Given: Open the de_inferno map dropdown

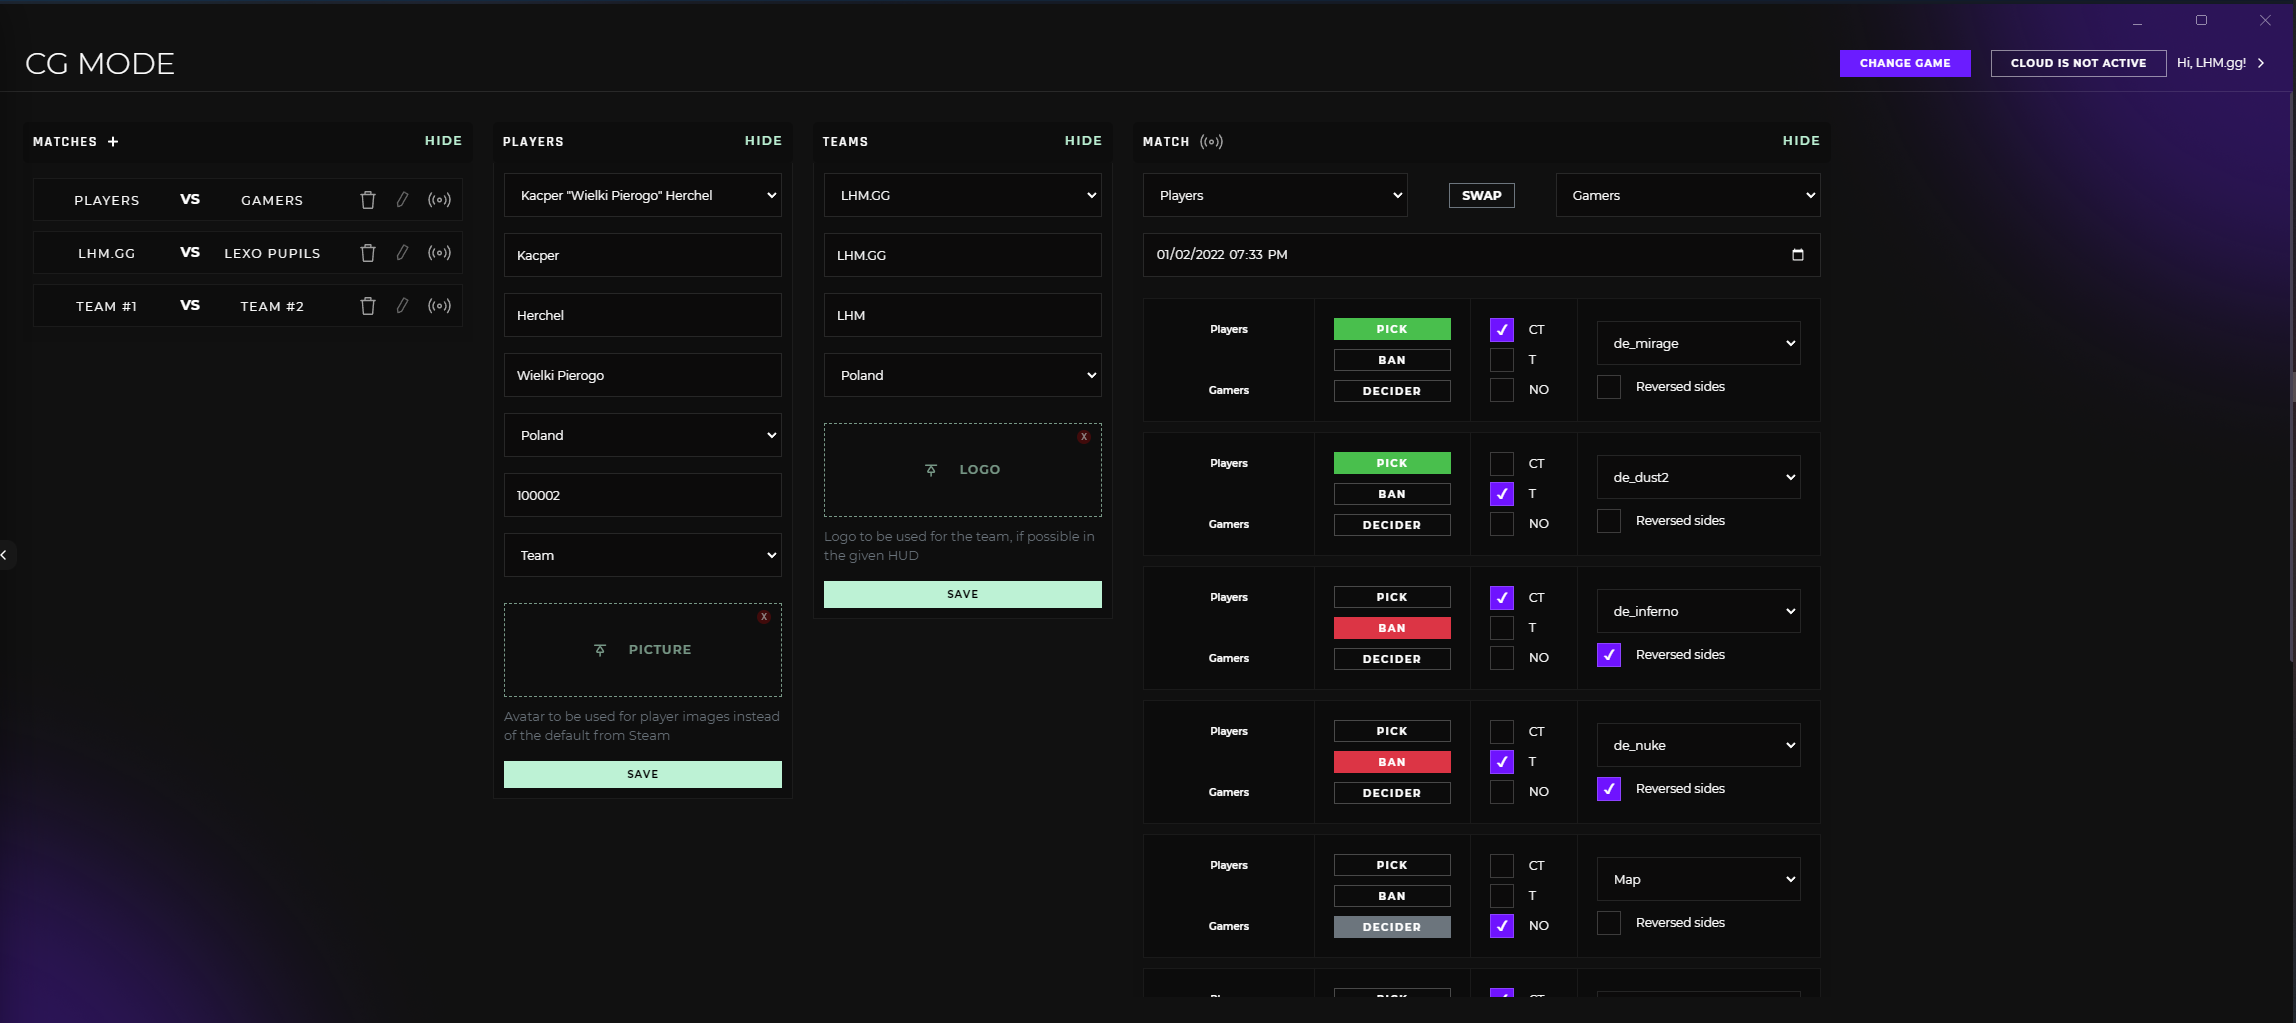Looking at the screenshot, I should click(x=1699, y=611).
